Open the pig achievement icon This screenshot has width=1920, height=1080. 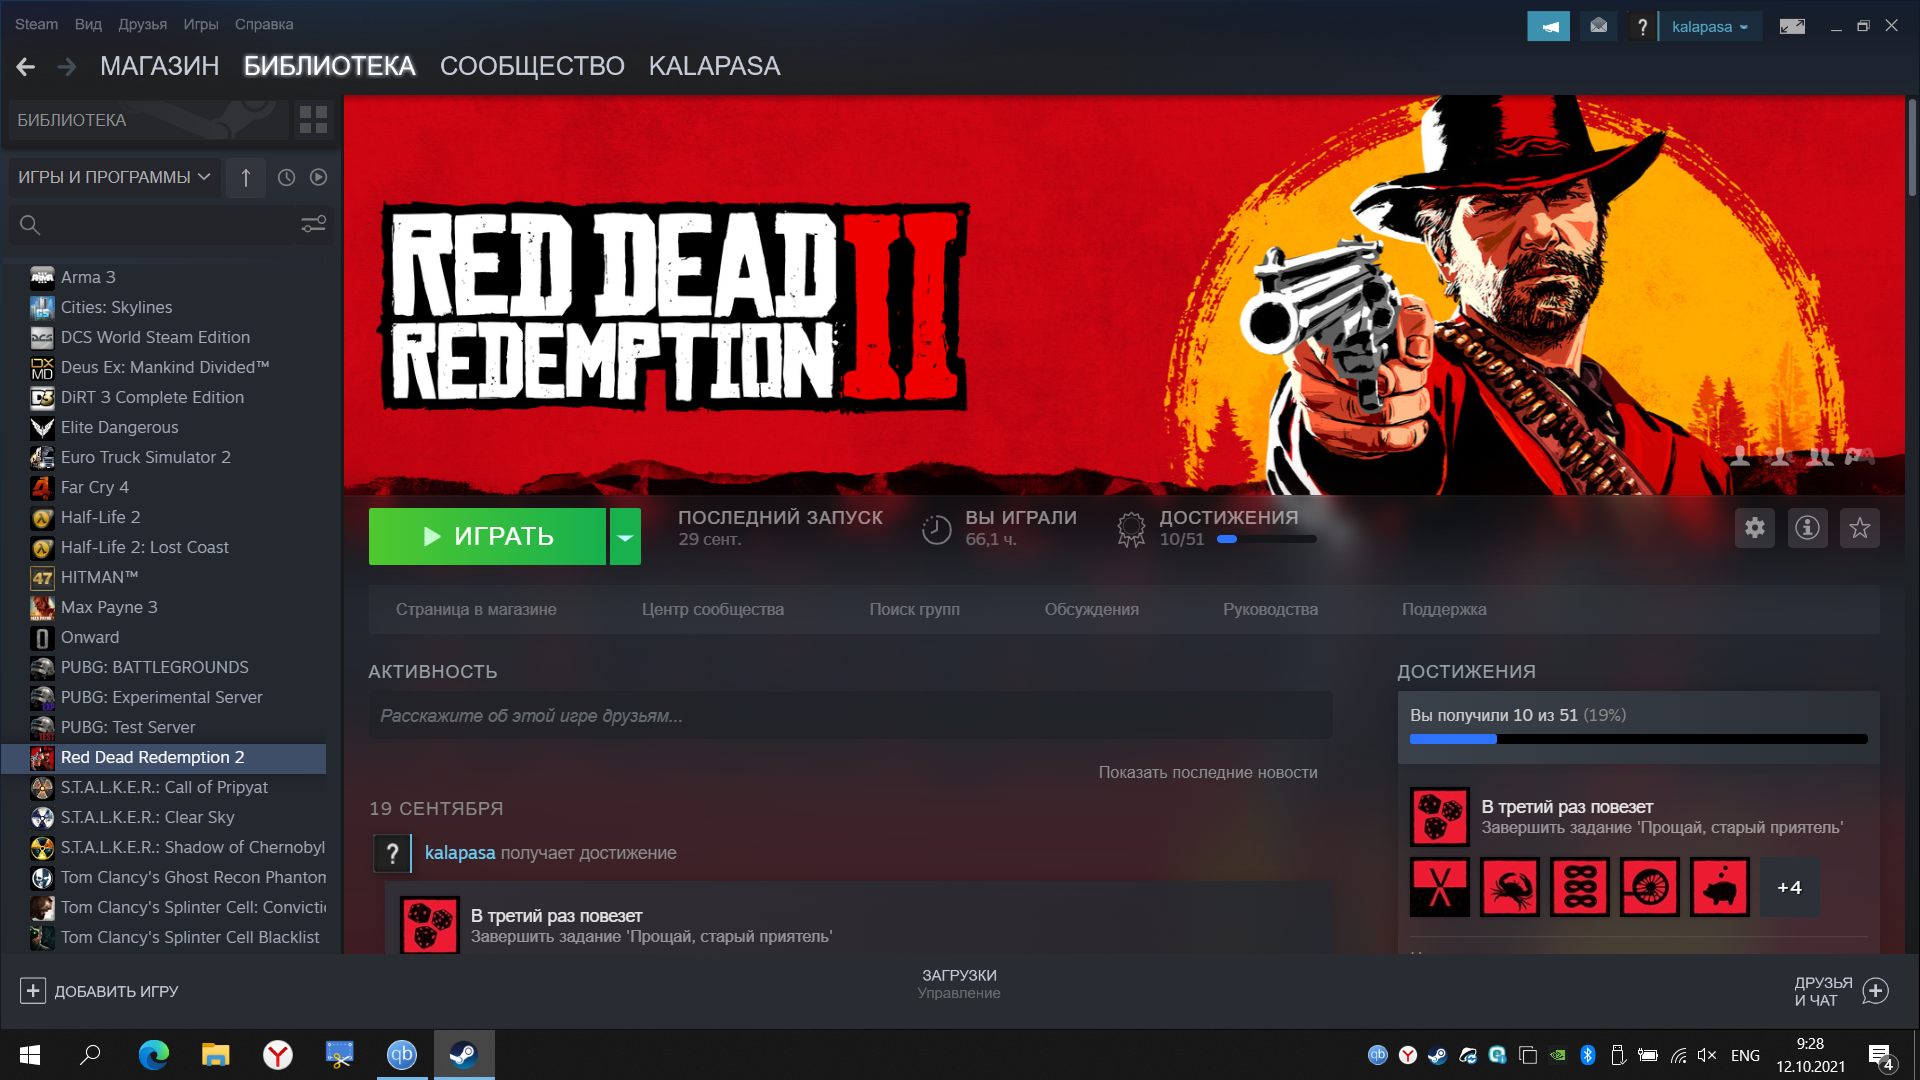(x=1720, y=887)
